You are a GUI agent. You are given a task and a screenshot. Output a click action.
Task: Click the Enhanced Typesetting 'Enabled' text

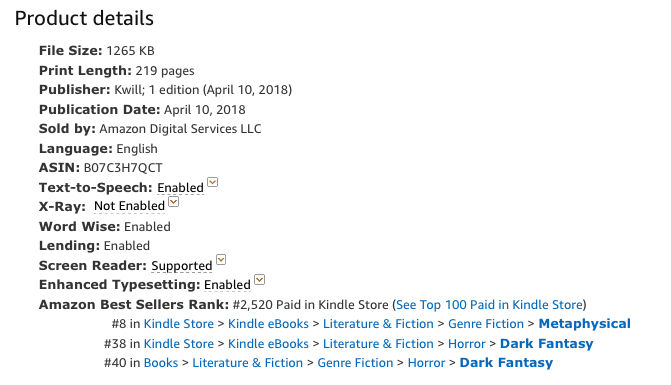tap(227, 285)
